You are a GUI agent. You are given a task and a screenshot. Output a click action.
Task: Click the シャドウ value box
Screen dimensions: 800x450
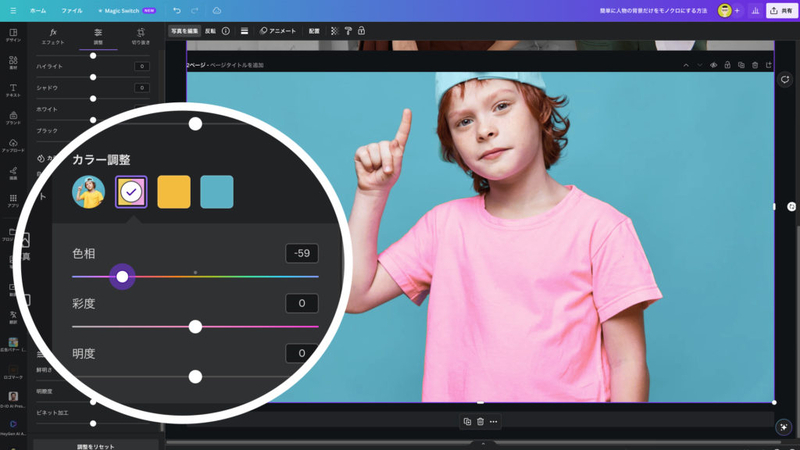142,88
